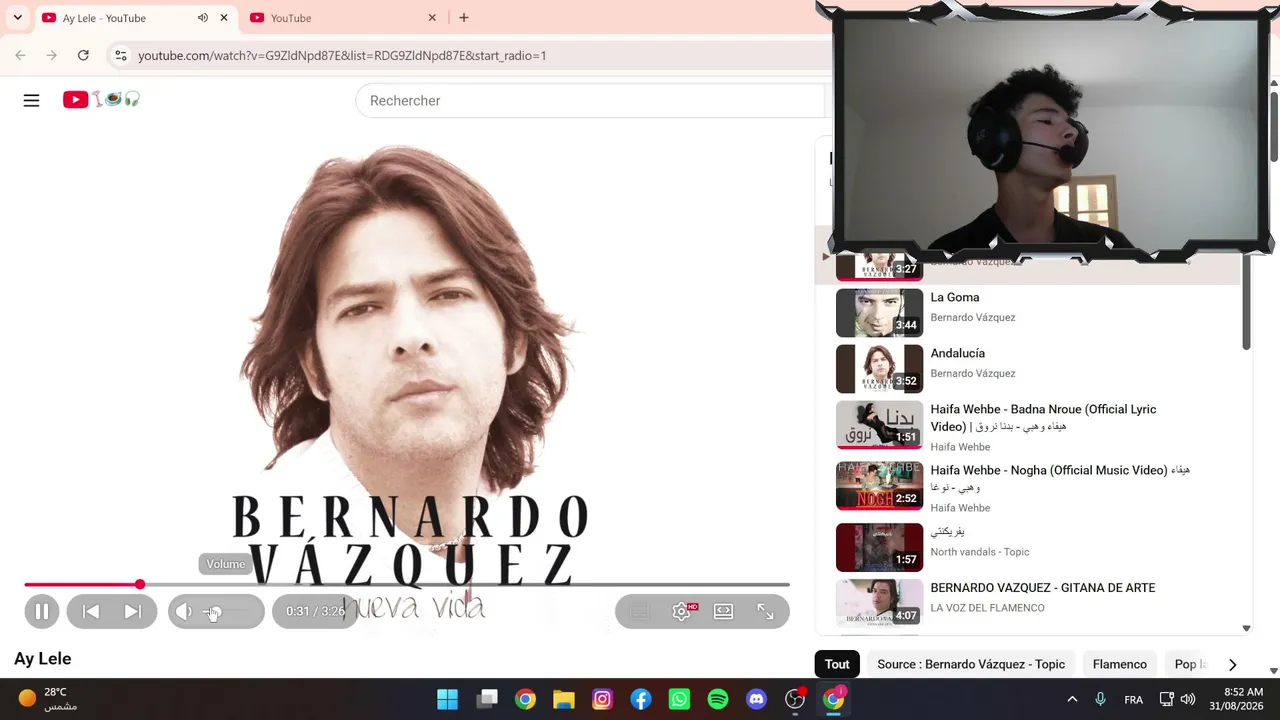Focus the Rechercher search field
1280x720 pixels.
pos(590,101)
